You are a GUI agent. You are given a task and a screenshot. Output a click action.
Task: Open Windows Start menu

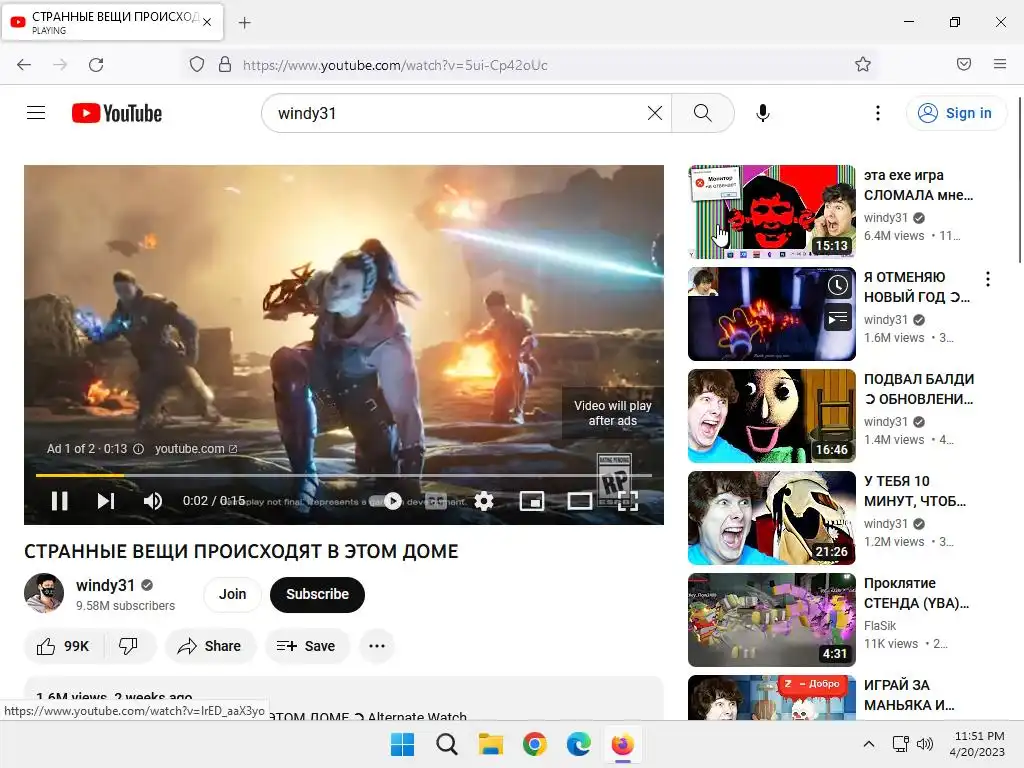[x=402, y=744]
